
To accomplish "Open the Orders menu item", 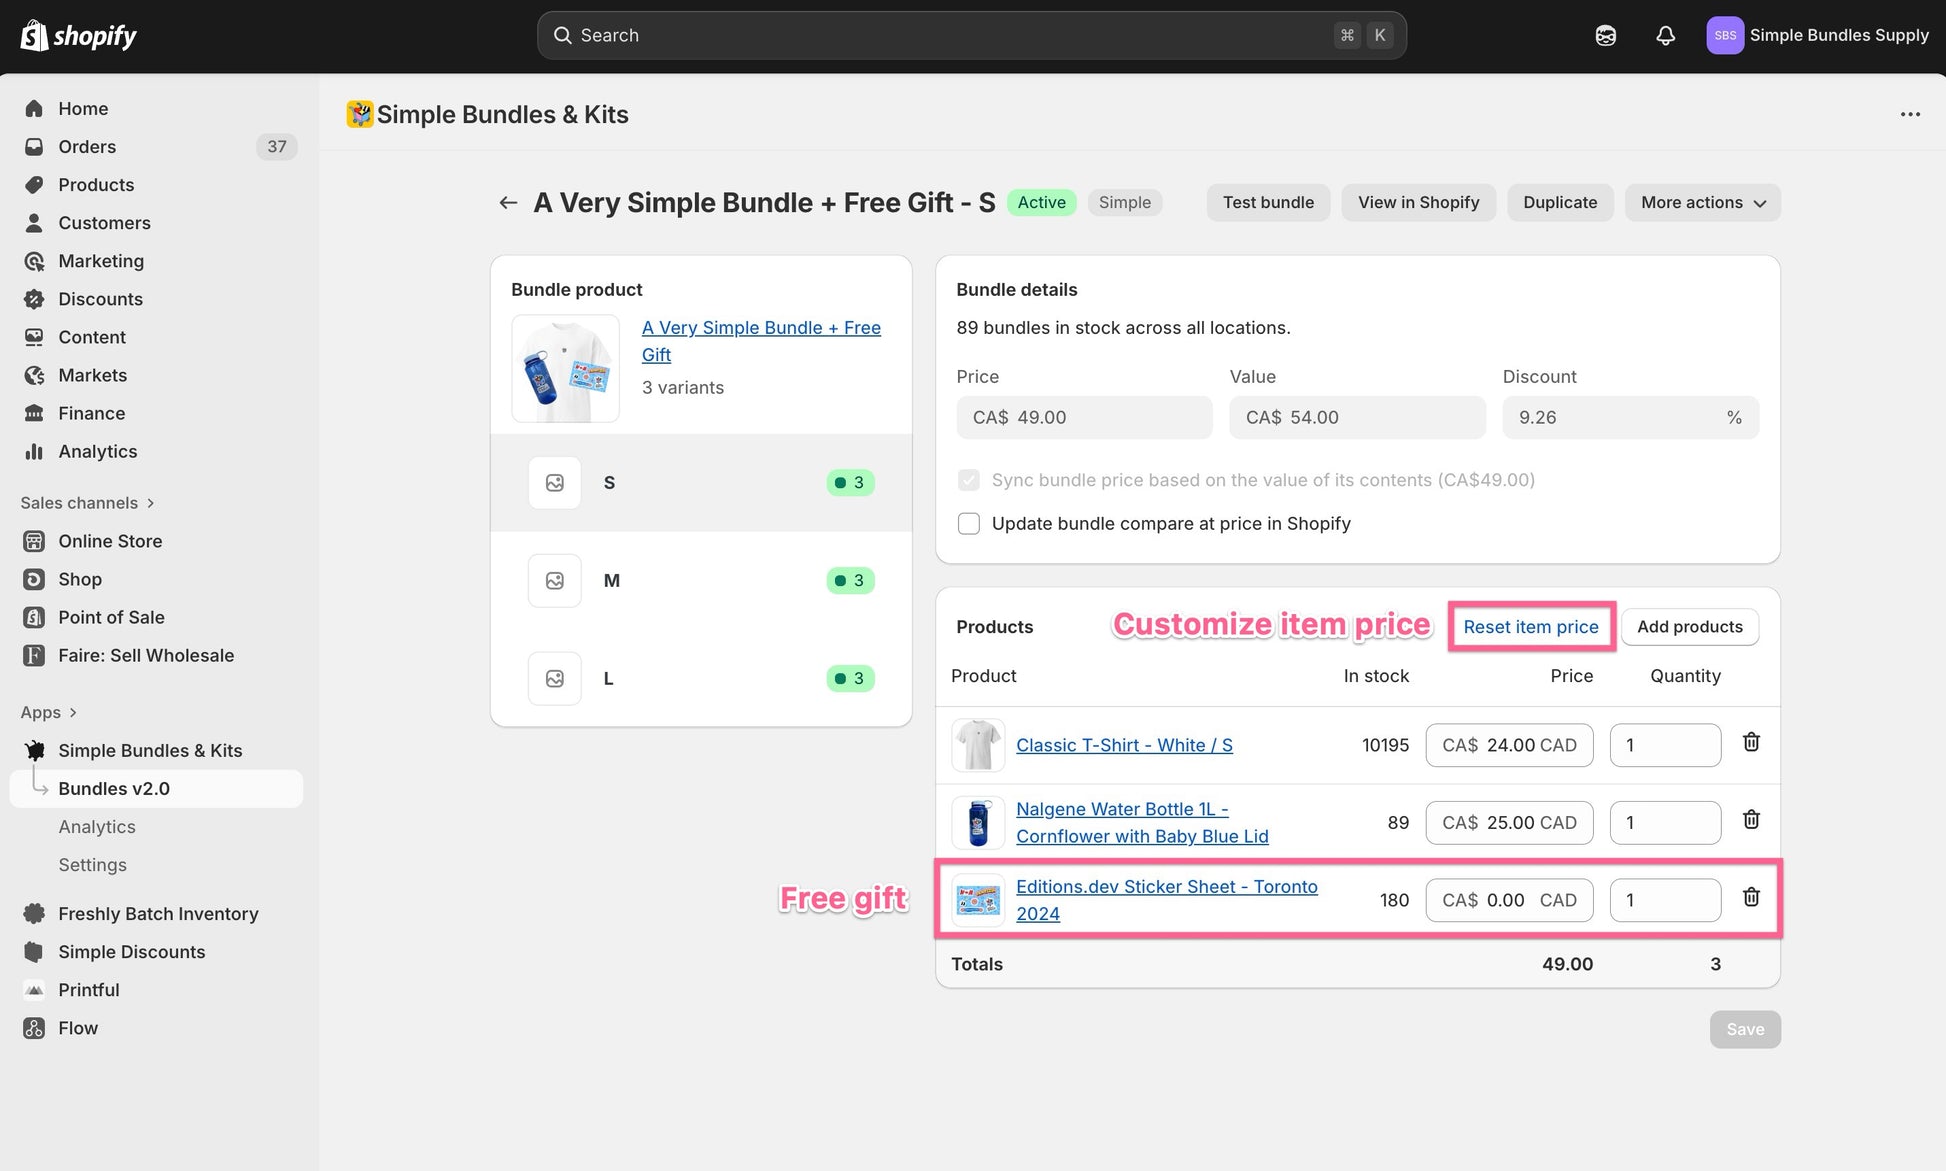I will tap(87, 147).
